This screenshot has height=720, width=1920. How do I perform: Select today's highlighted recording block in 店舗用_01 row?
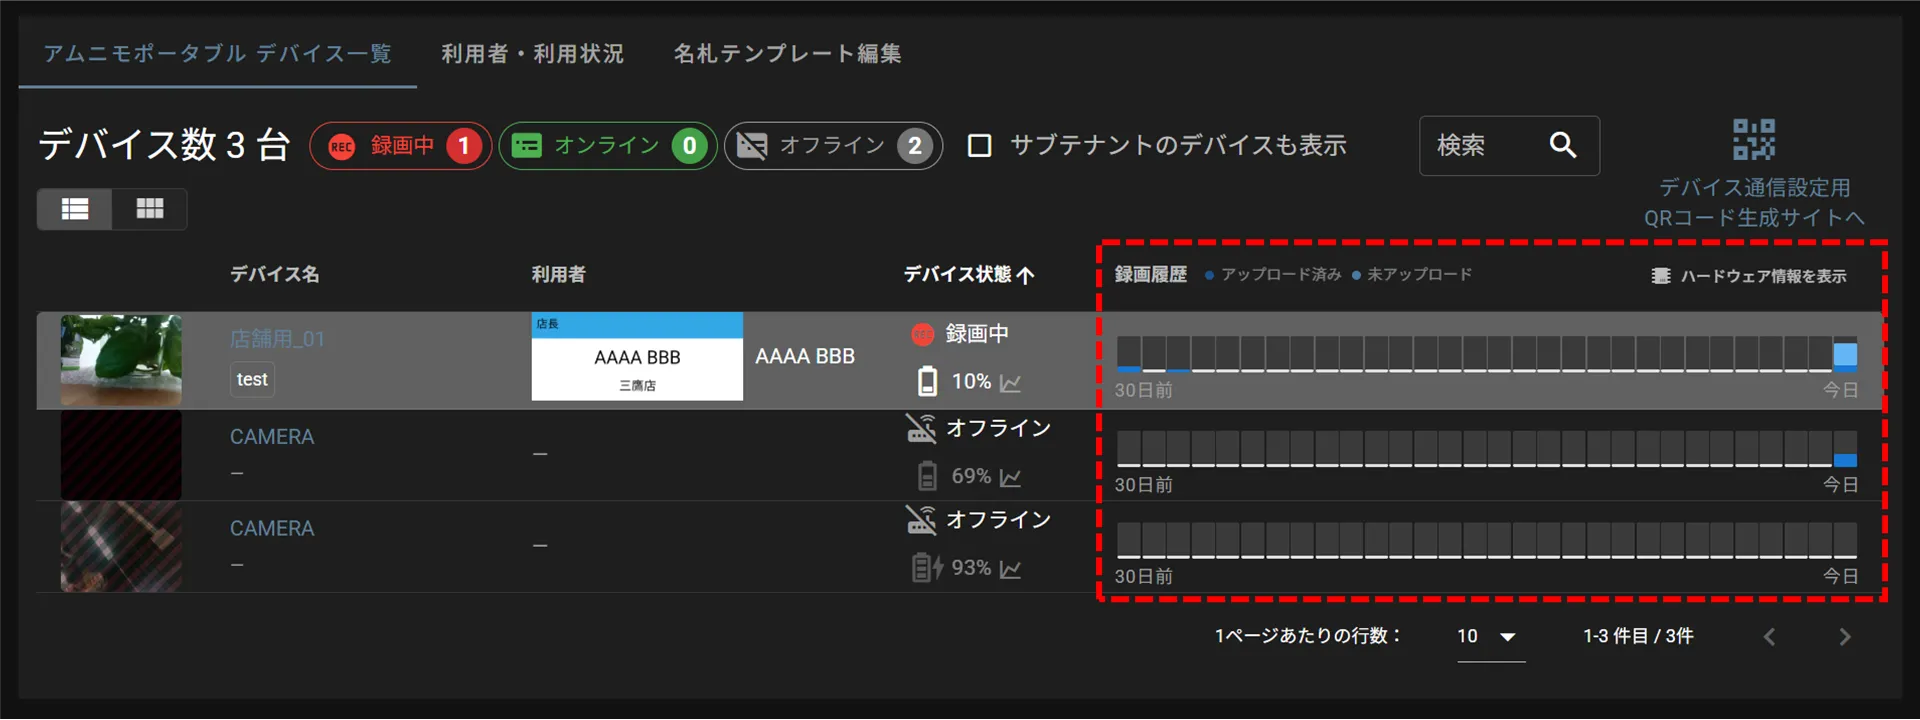tap(1845, 354)
